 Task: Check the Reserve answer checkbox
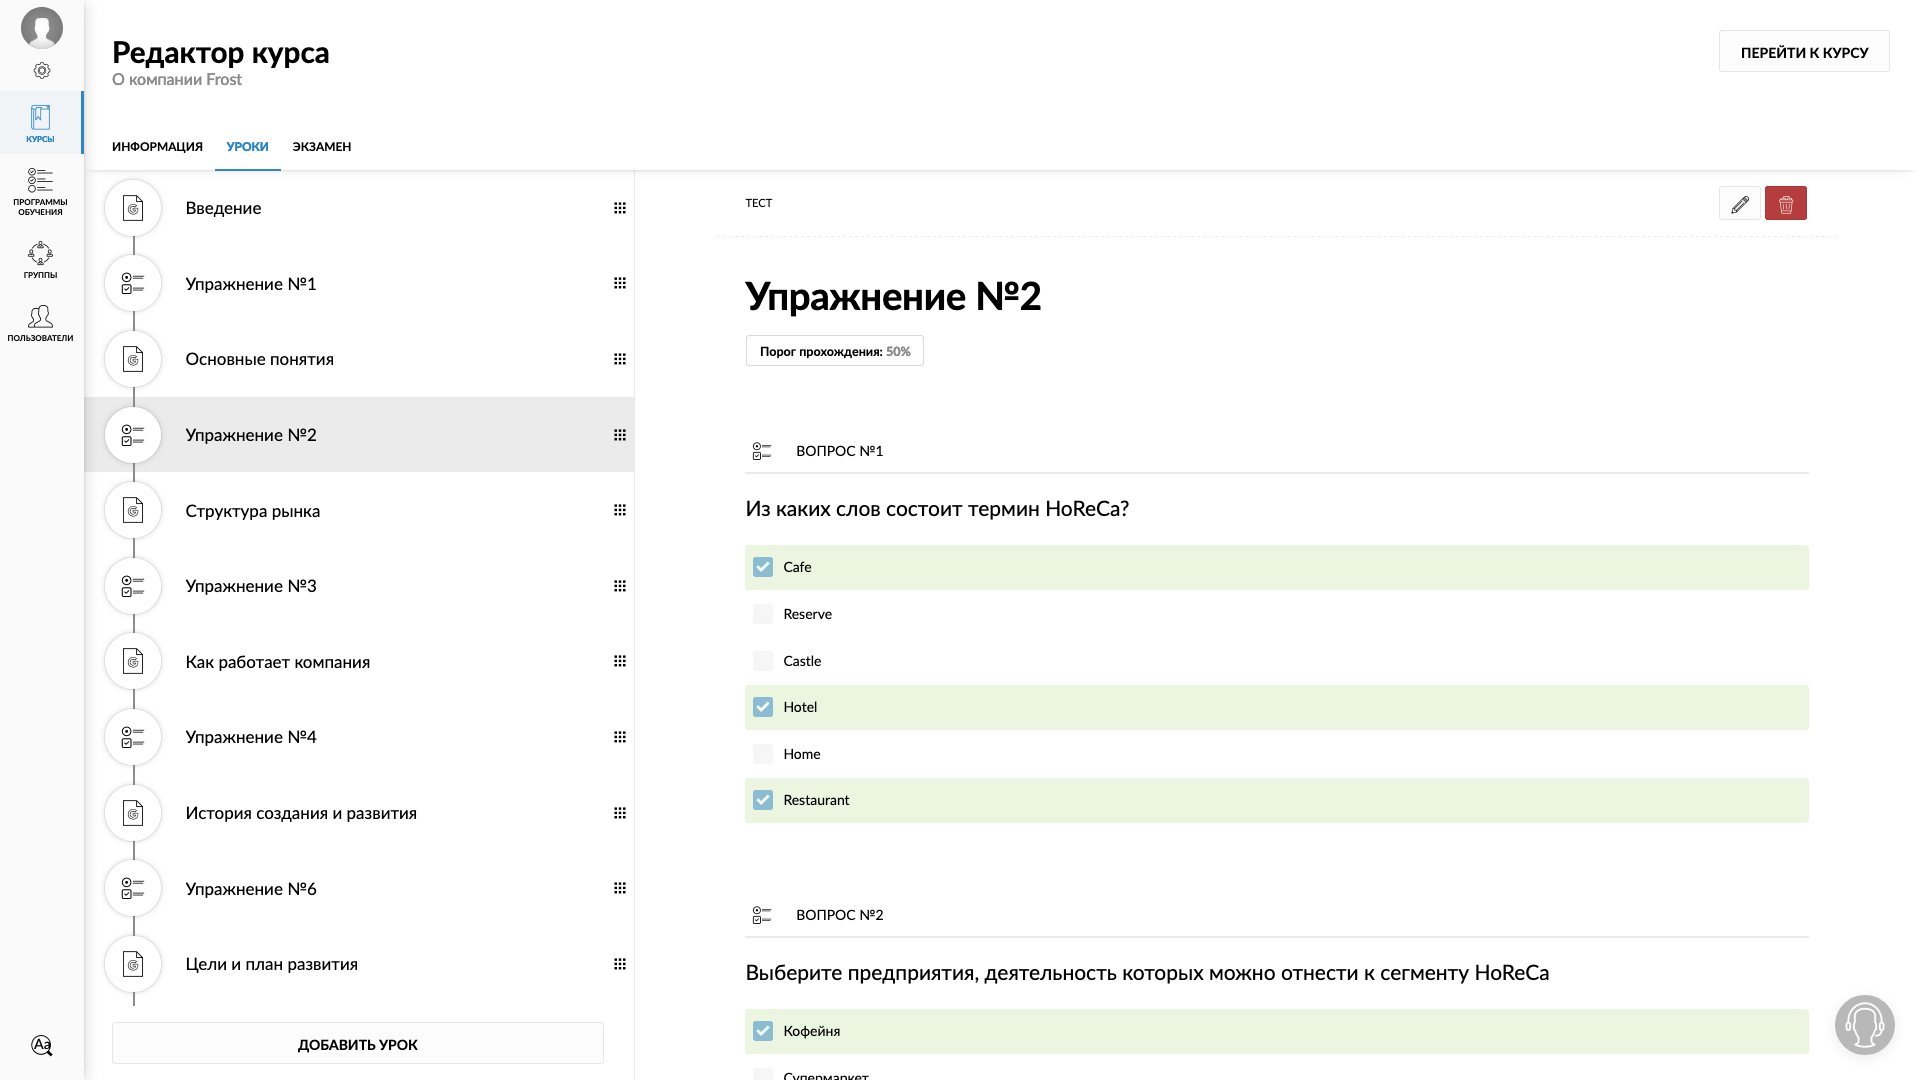coord(763,614)
